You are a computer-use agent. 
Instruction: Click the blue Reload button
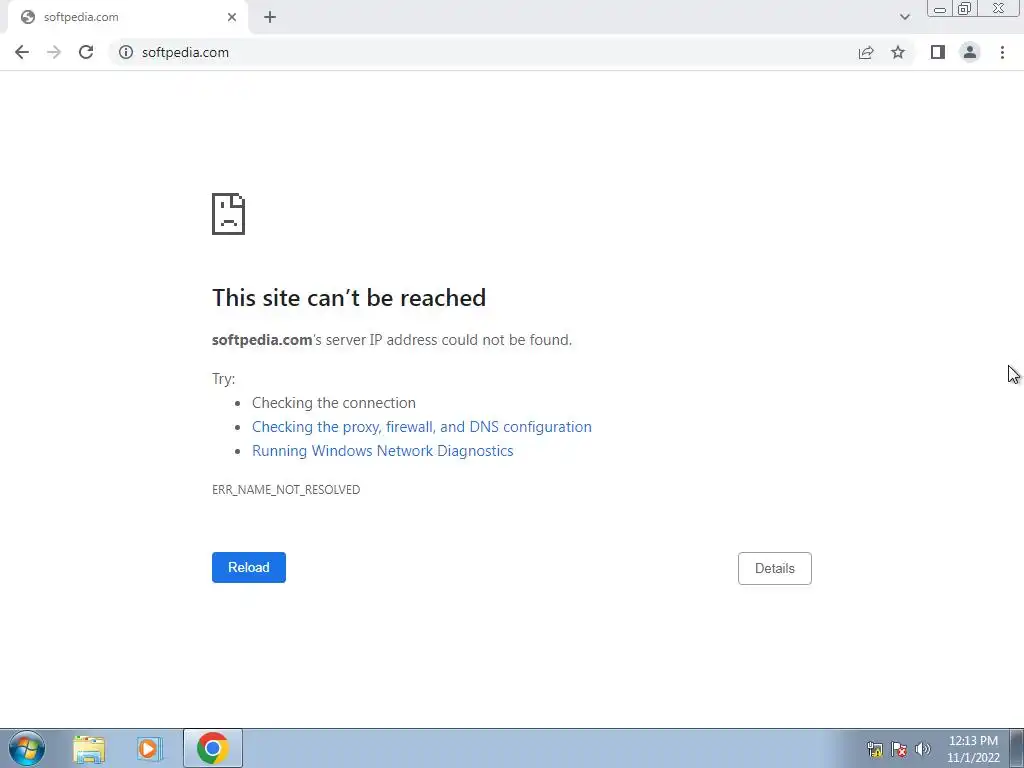point(249,568)
